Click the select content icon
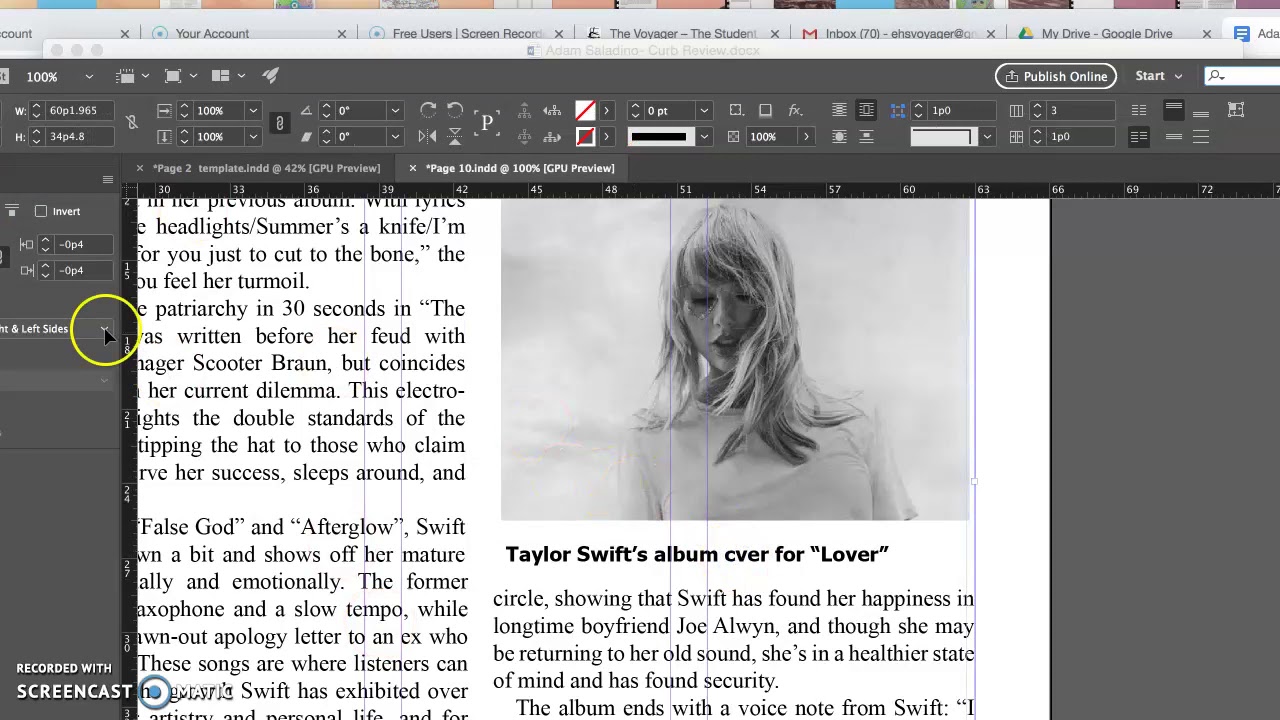Image resolution: width=1280 pixels, height=720 pixels. point(523,136)
